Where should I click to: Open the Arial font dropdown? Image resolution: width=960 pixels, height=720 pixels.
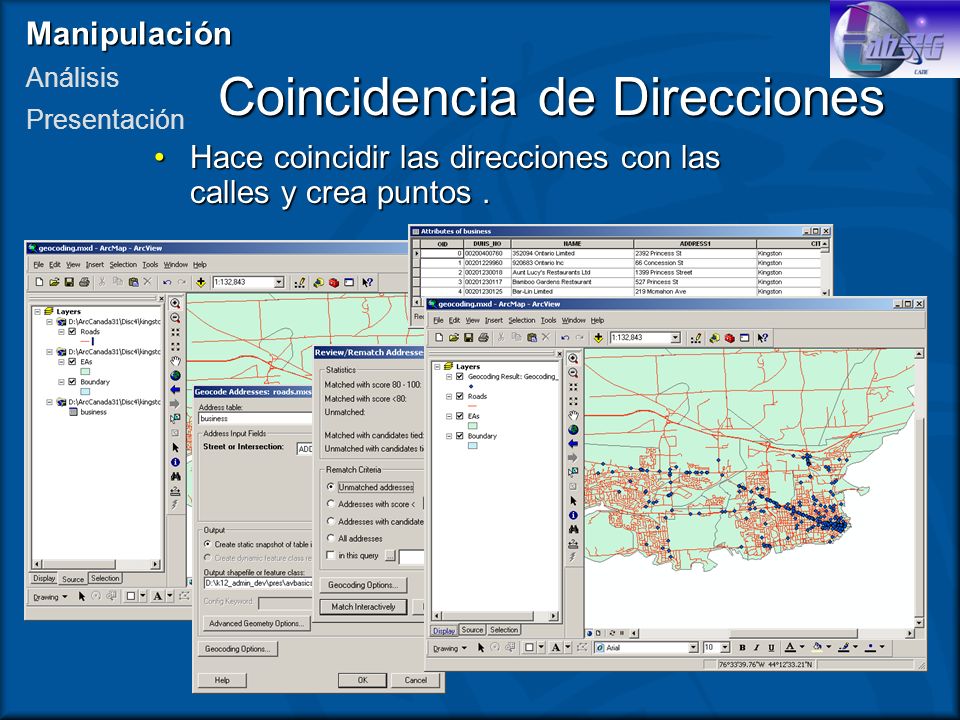click(x=694, y=648)
